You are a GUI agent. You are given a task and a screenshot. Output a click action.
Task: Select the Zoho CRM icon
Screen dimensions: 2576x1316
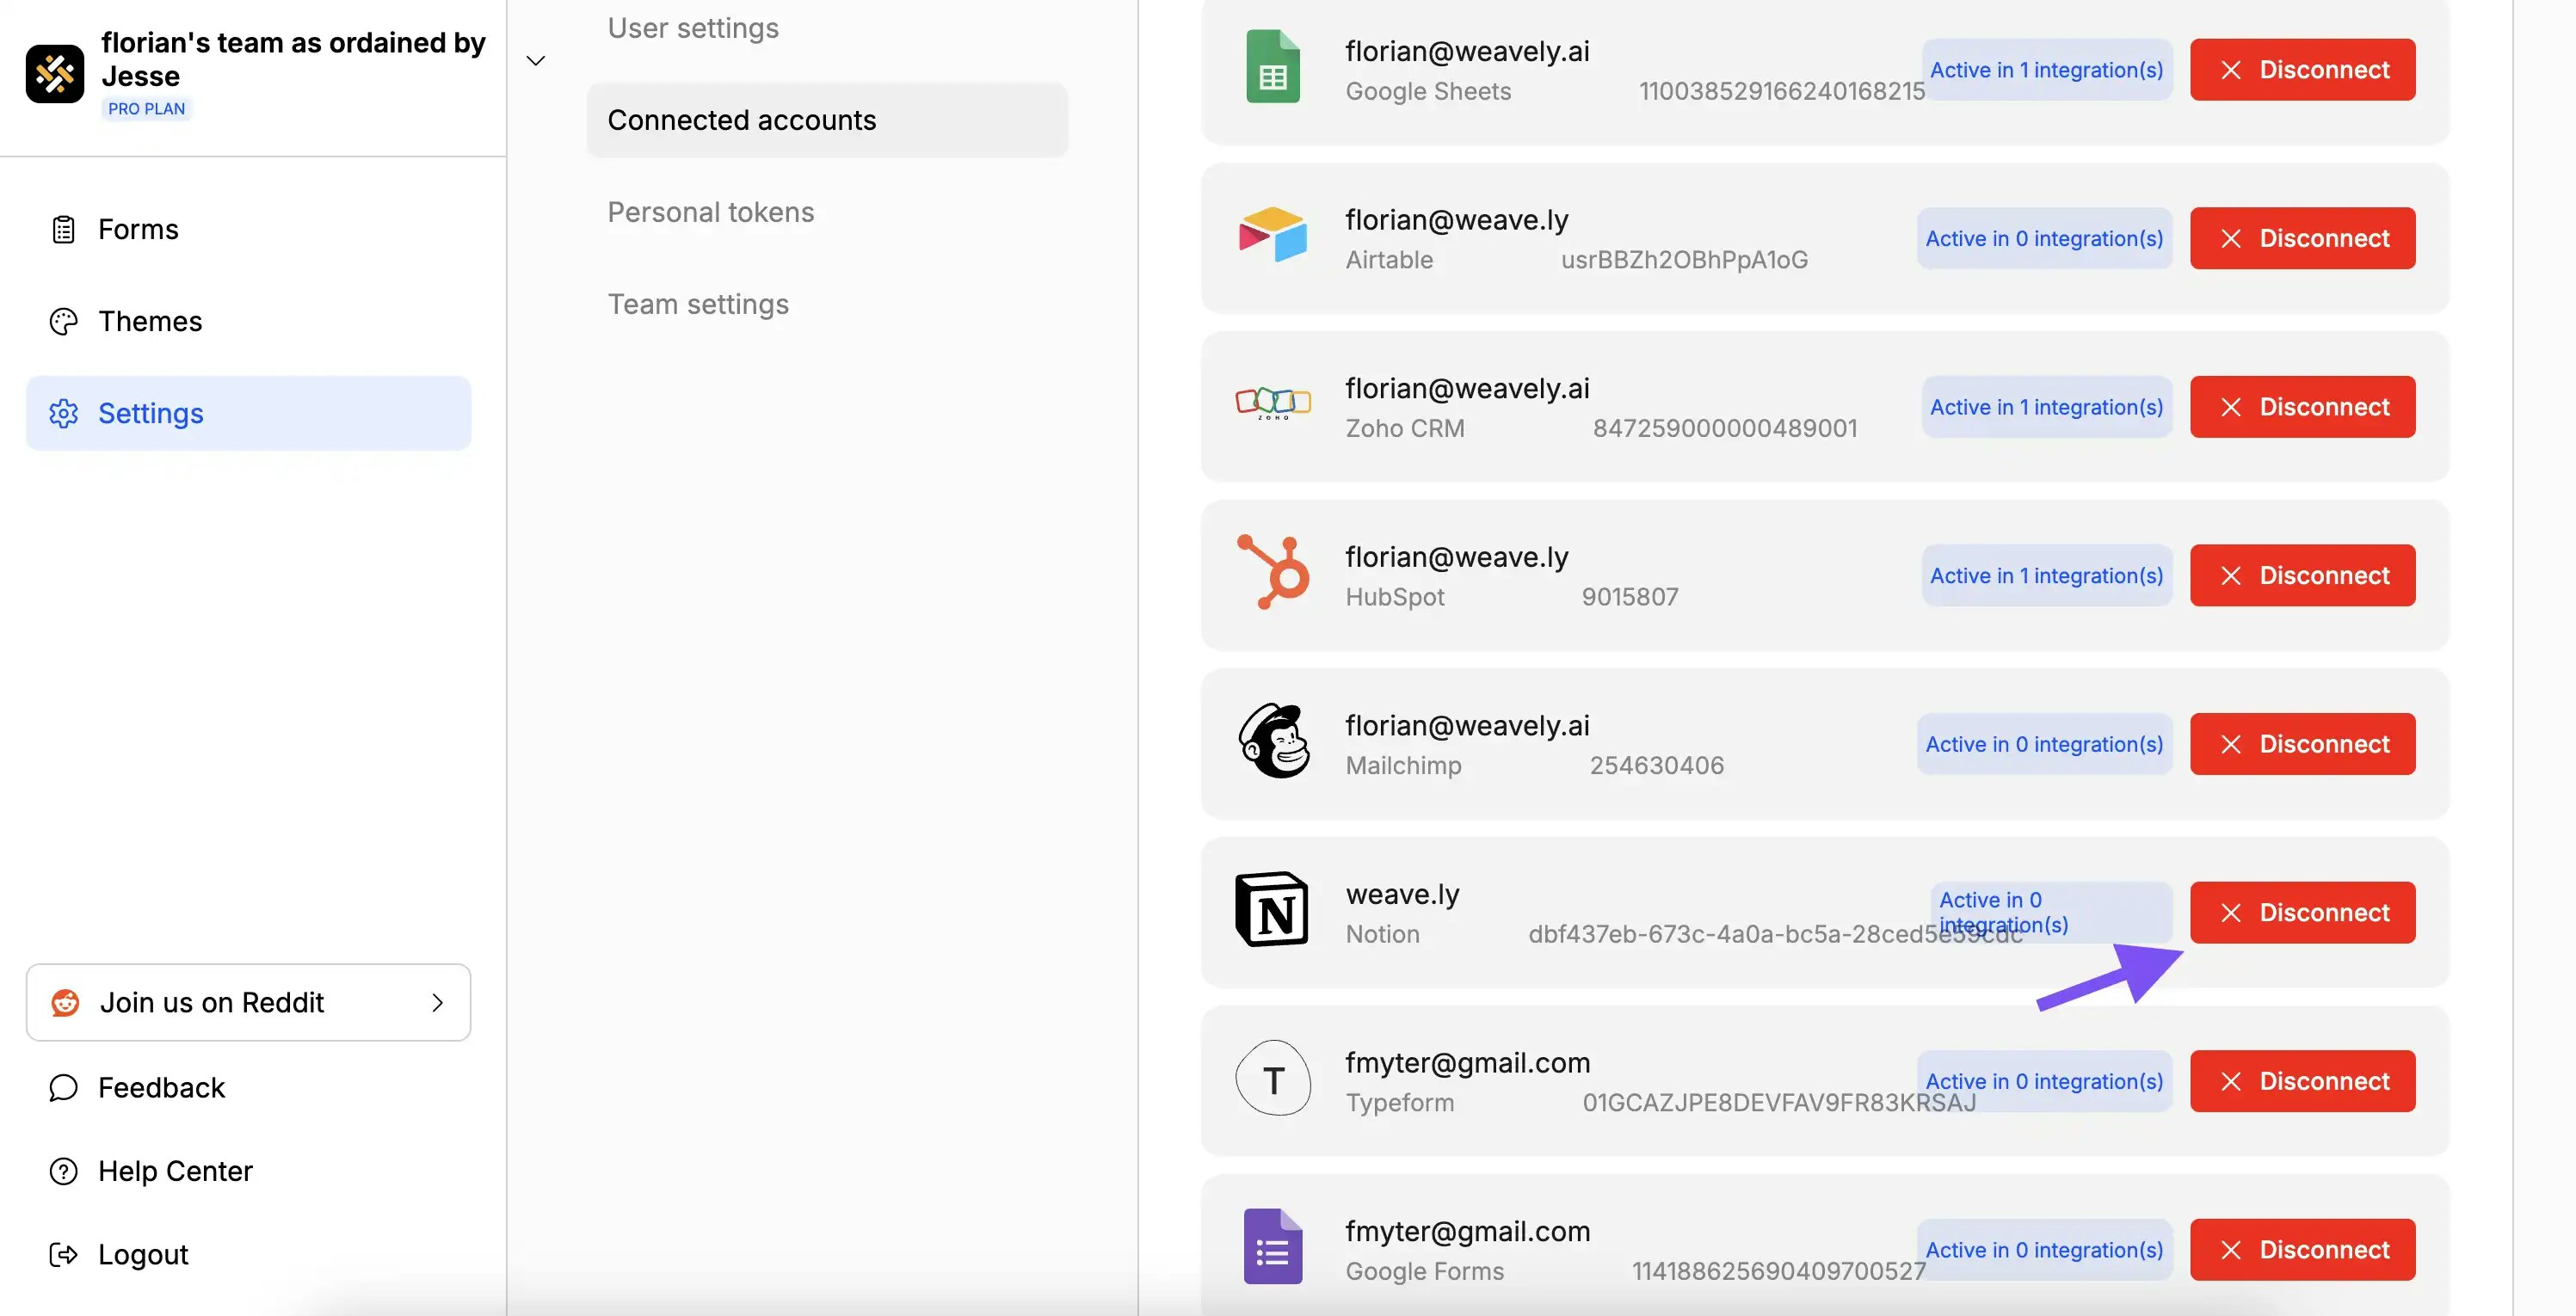pos(1273,405)
